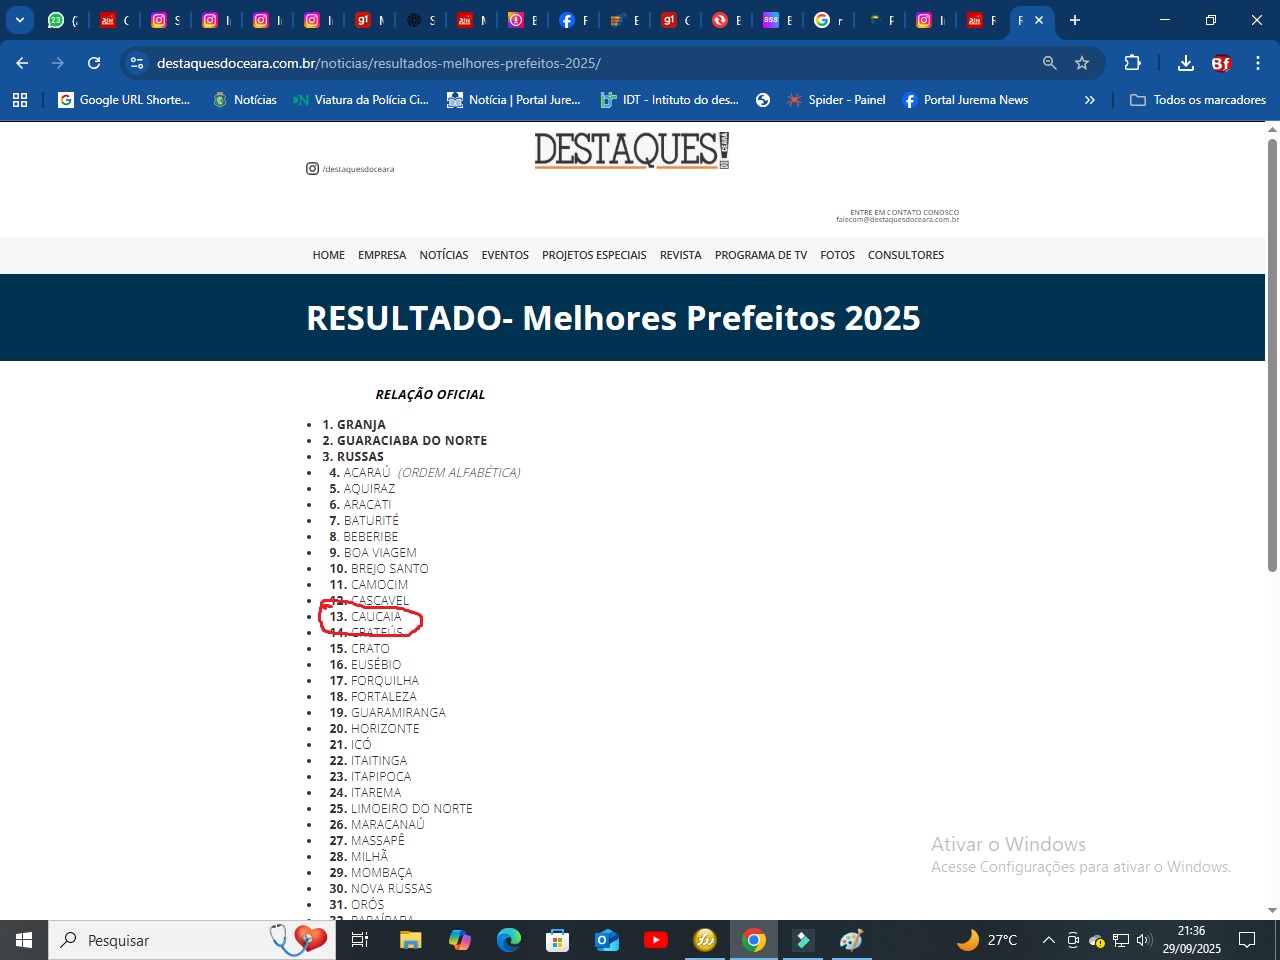
Task: Open the Chrome extensions puzzle icon
Action: coord(1132,63)
